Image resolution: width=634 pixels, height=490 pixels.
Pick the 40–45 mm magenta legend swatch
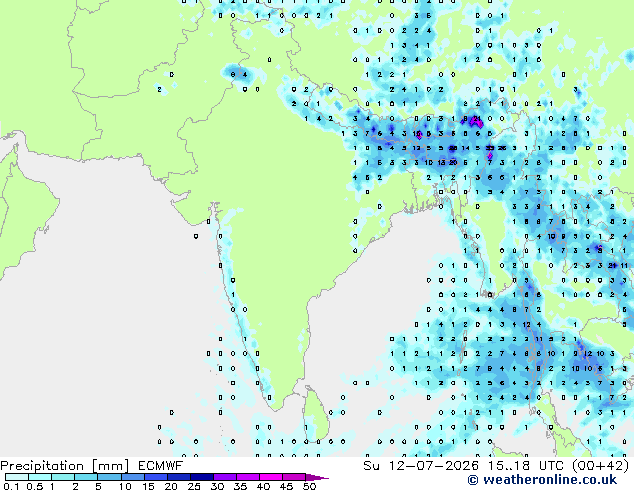point(271,477)
